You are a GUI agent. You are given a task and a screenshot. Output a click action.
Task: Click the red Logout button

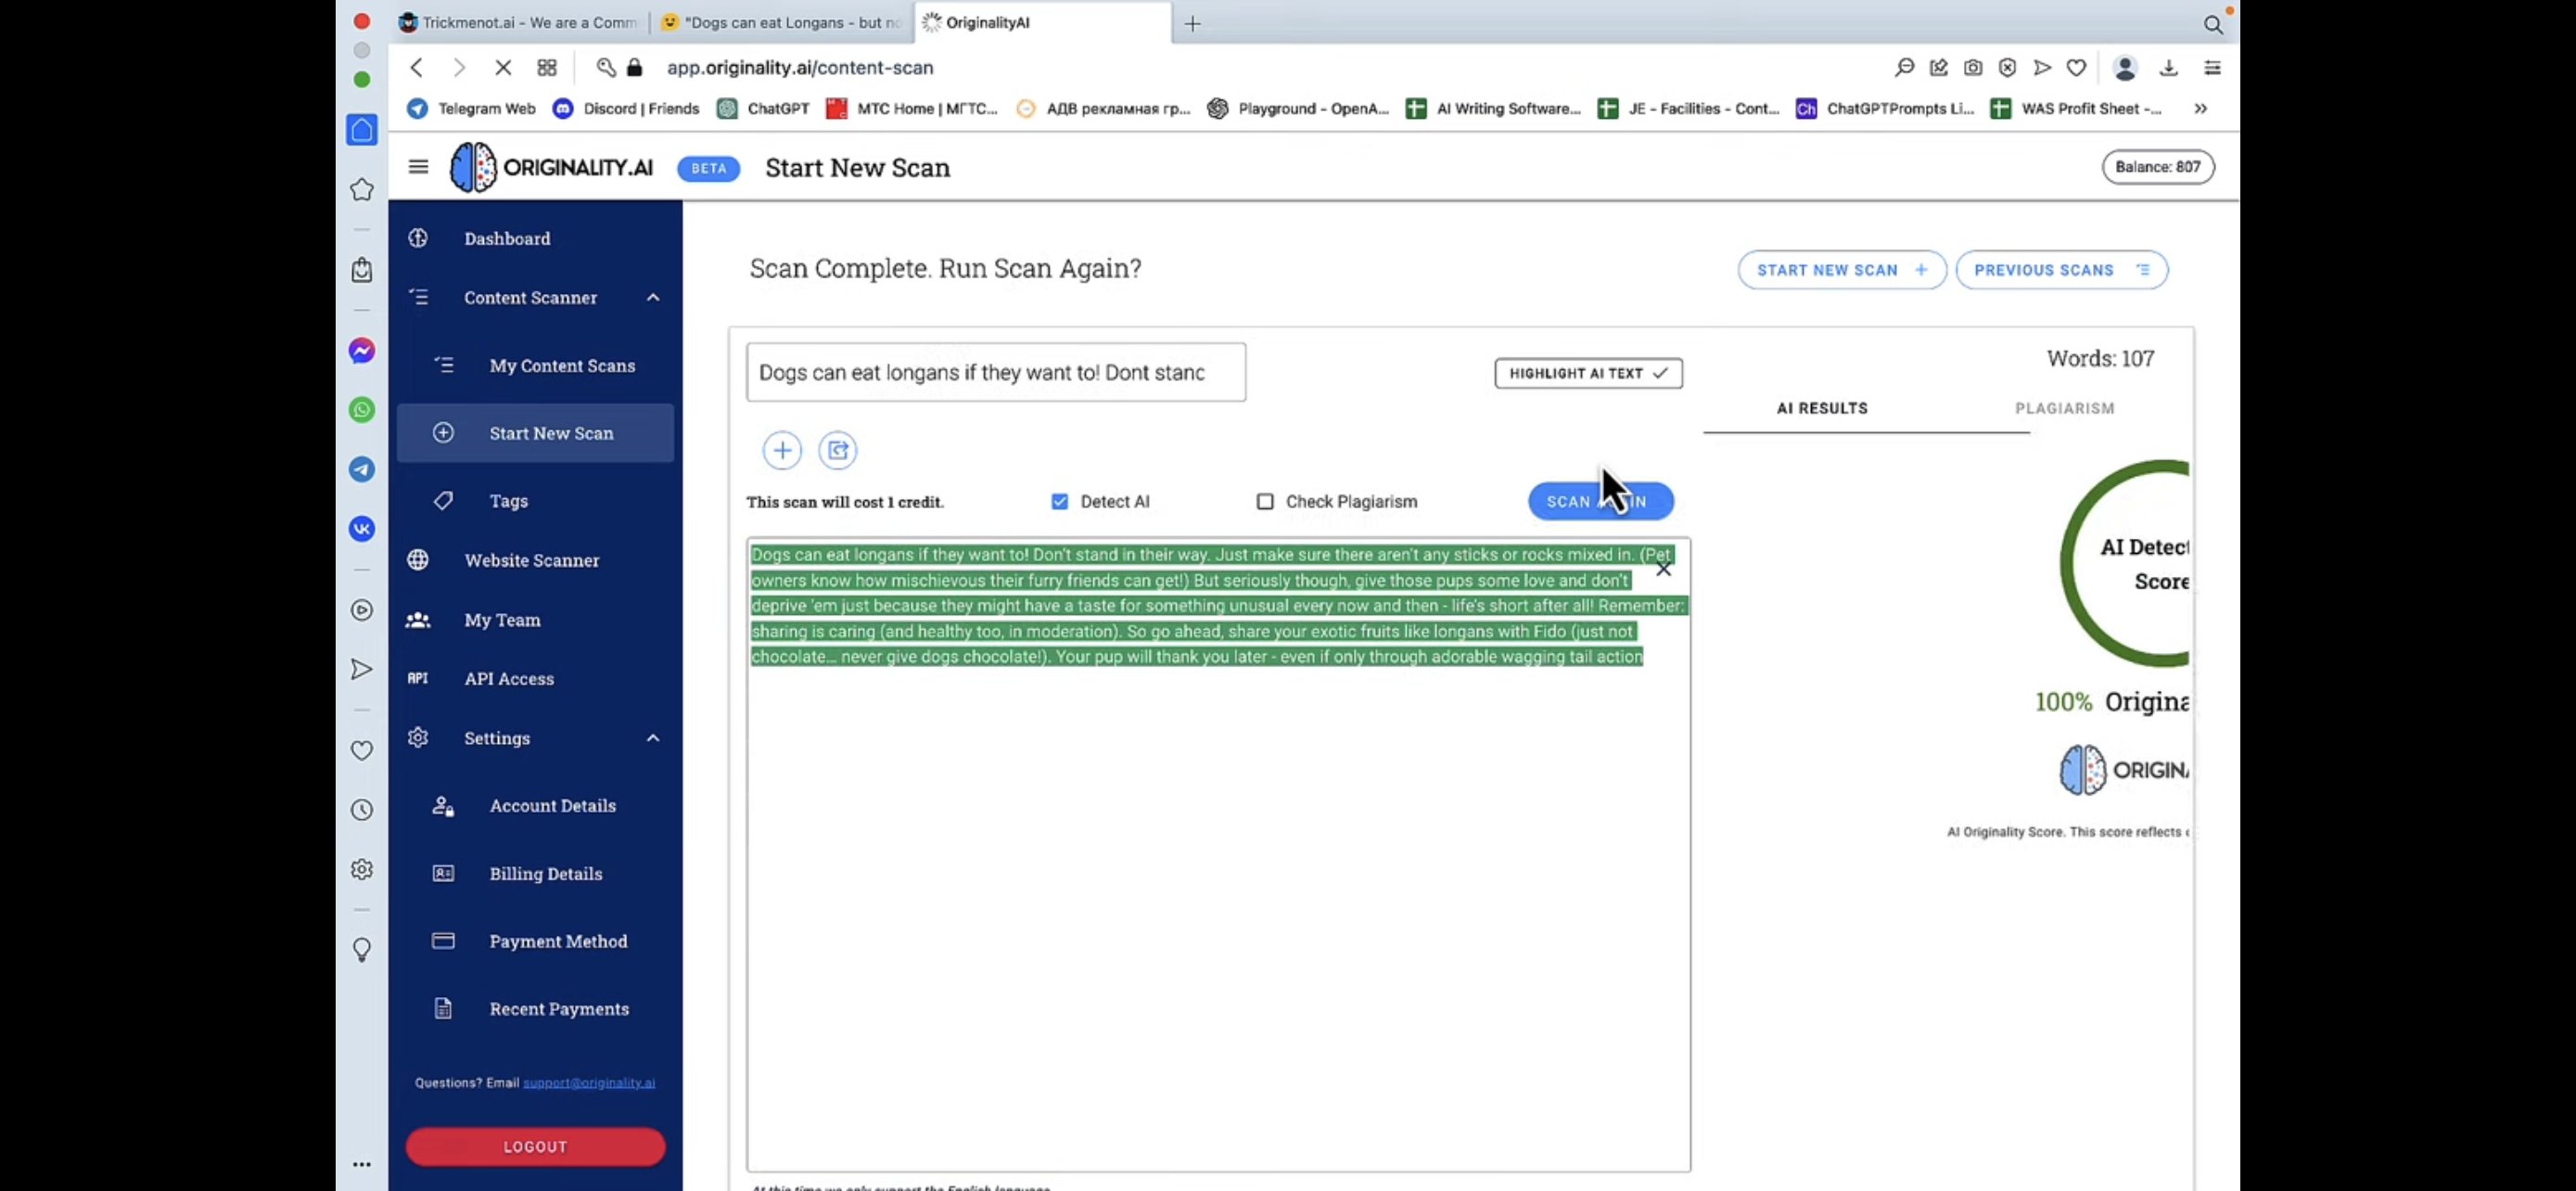(535, 1146)
